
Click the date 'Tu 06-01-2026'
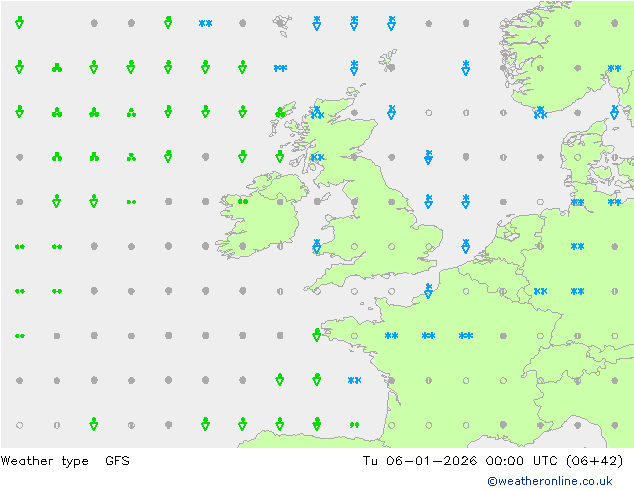(x=420, y=460)
